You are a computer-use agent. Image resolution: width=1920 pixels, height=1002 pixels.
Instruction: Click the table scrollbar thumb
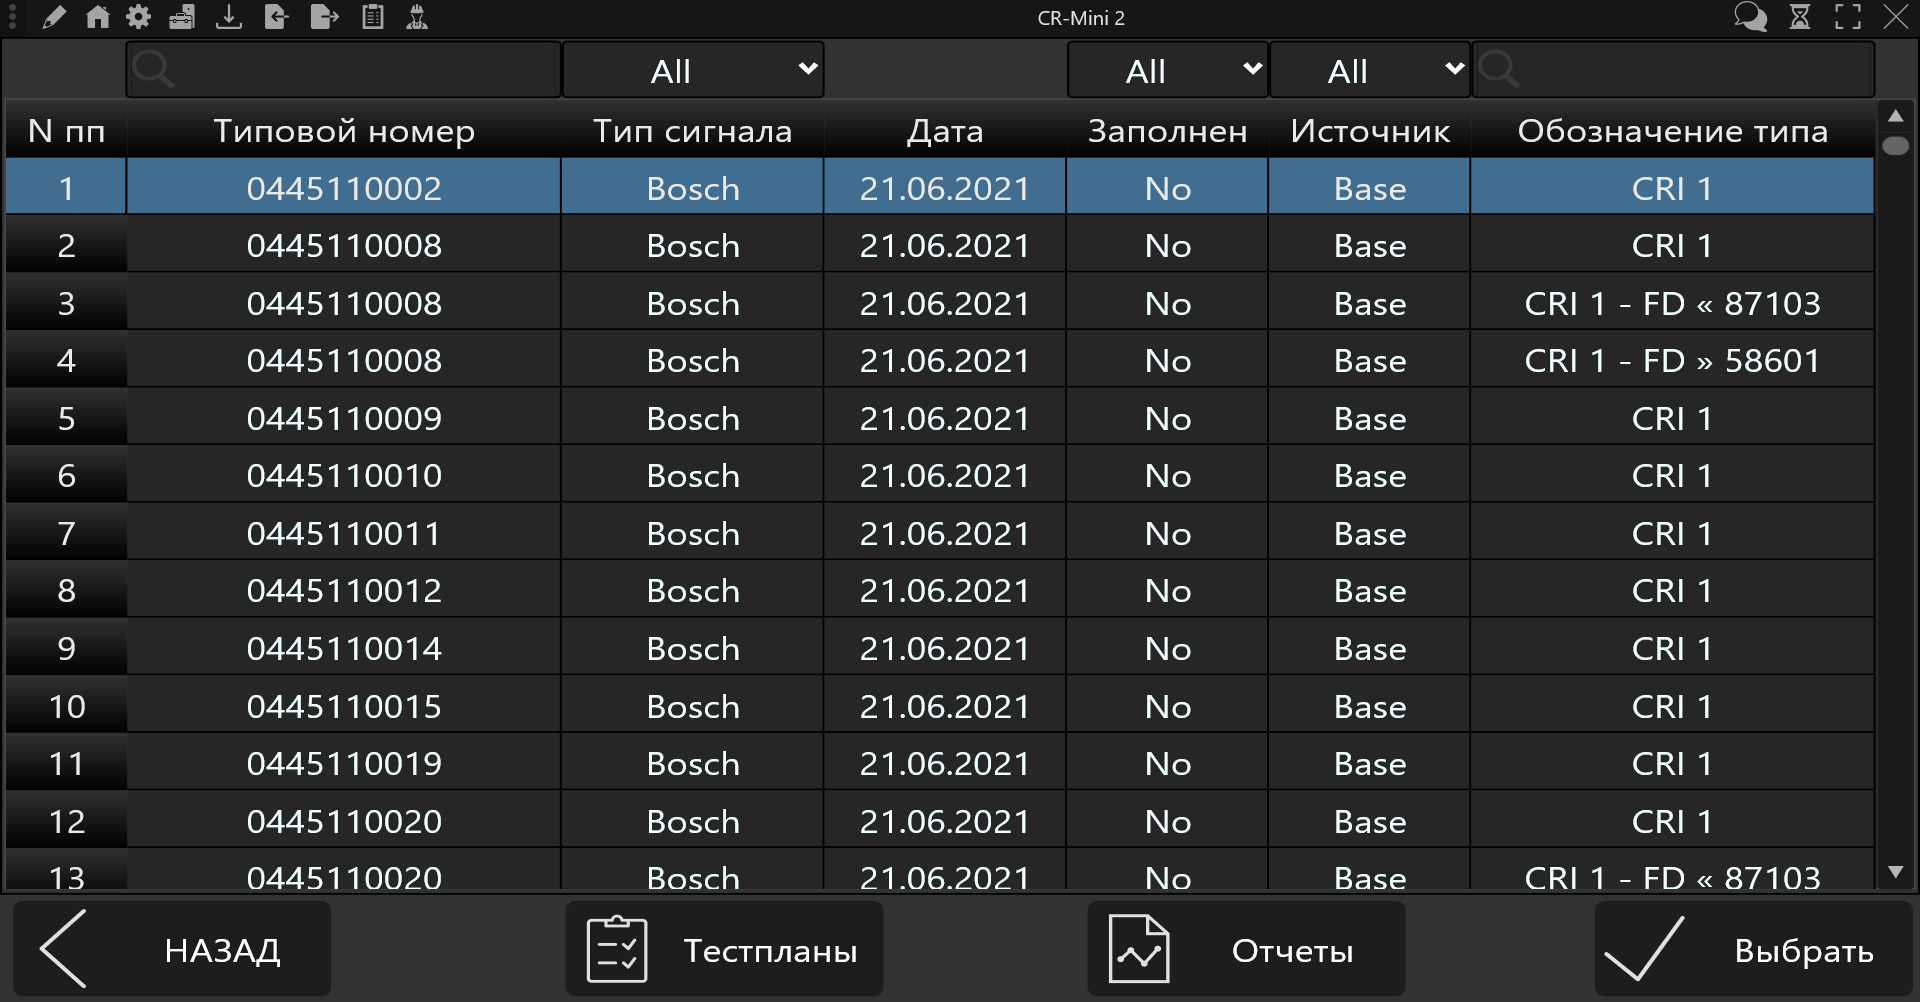tap(1895, 146)
